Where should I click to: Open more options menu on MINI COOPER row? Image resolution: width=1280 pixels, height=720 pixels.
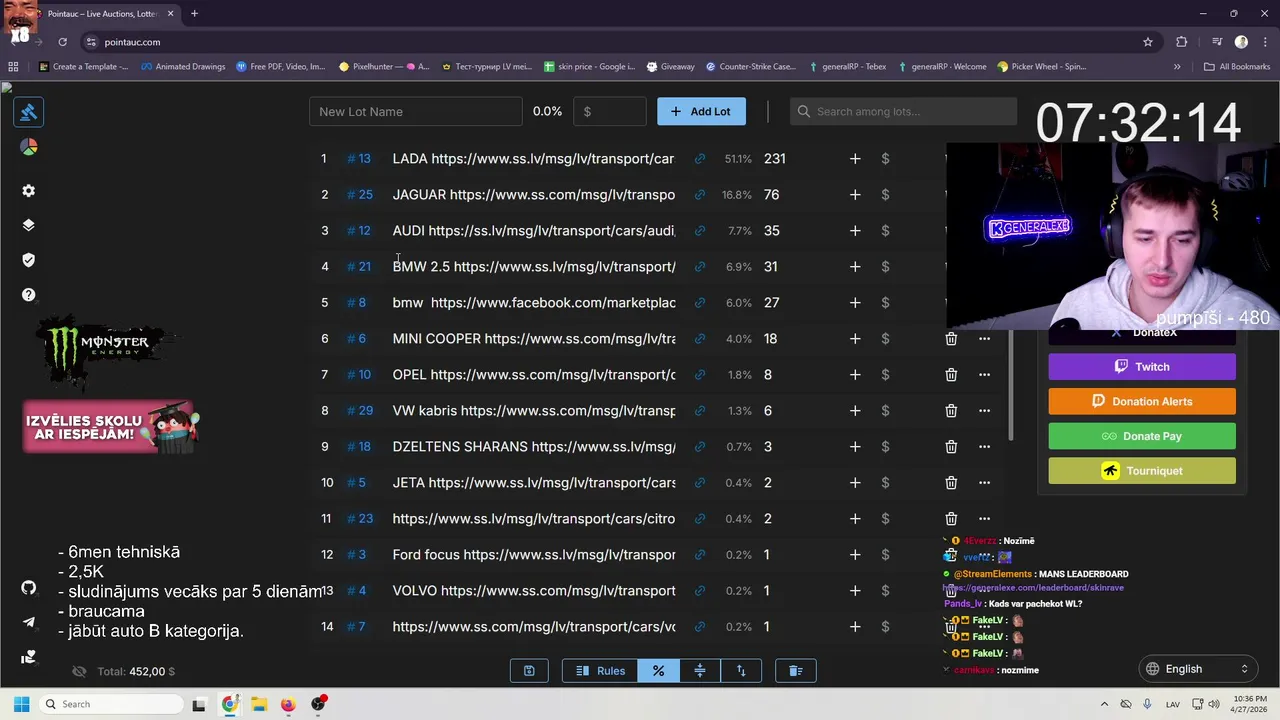point(984,339)
